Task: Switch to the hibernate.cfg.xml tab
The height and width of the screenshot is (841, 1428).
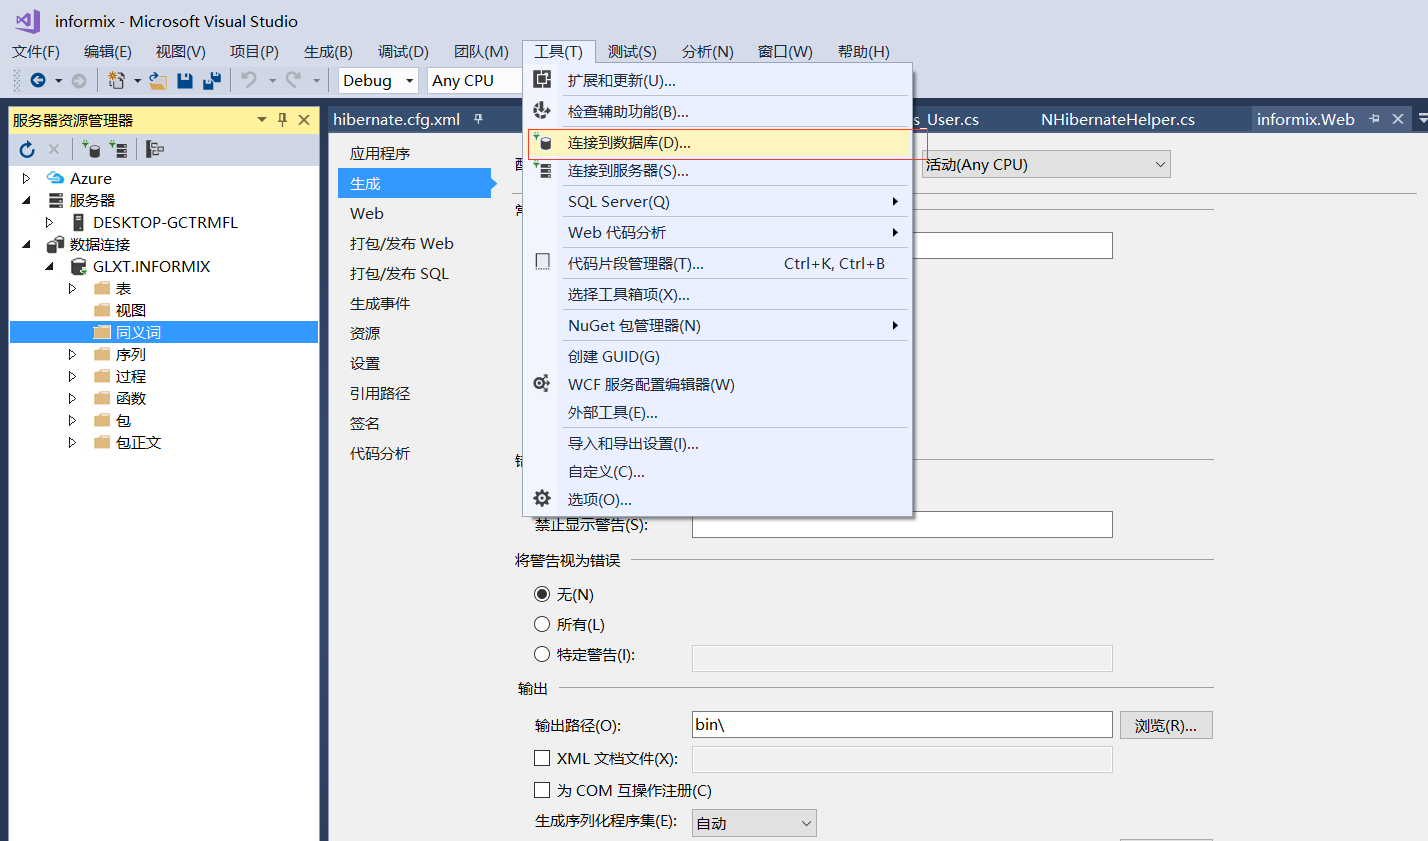Action: point(396,119)
